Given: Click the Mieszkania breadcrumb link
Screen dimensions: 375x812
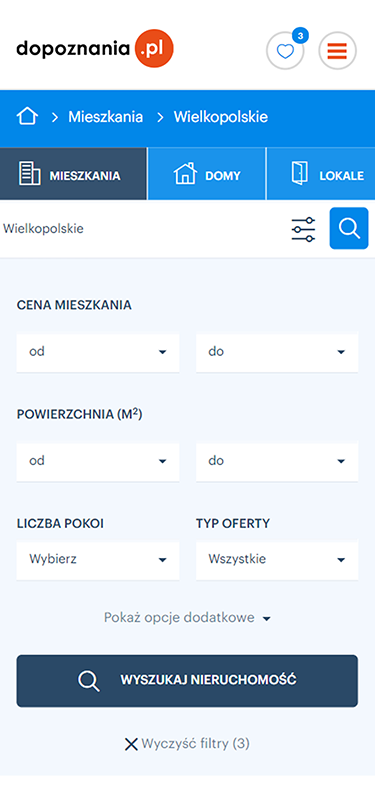Looking at the screenshot, I should pos(106,117).
